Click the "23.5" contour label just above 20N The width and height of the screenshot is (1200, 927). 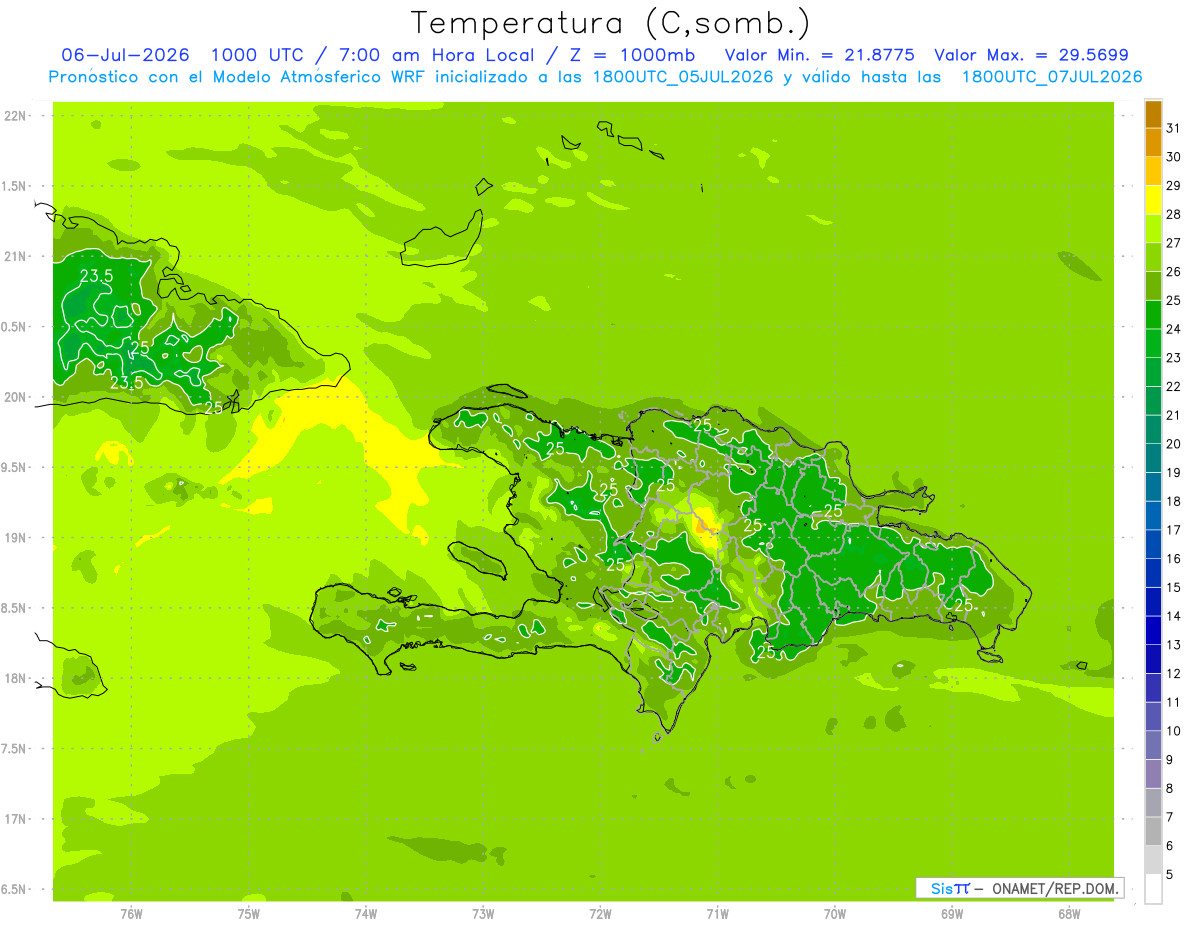pos(126,382)
